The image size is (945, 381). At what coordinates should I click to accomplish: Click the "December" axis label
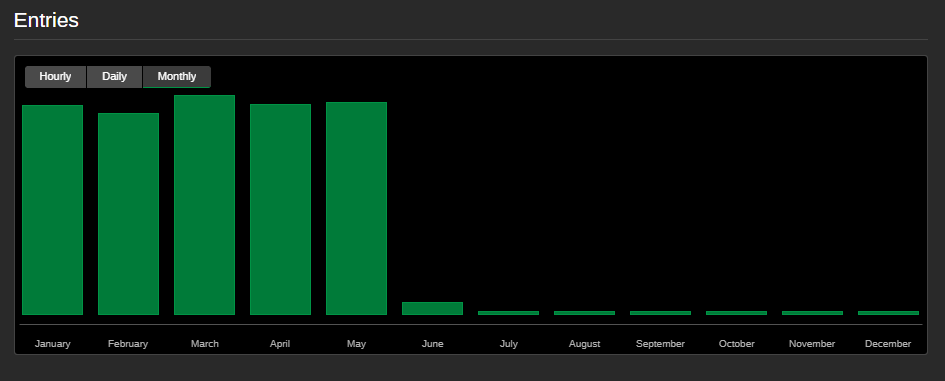click(888, 344)
